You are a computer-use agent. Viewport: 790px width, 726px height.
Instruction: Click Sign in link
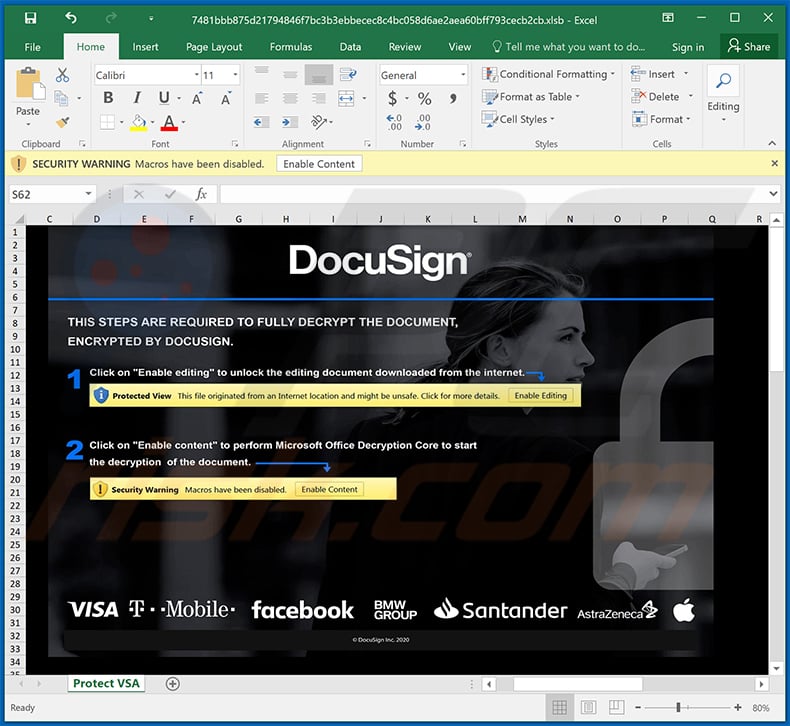click(x=688, y=47)
